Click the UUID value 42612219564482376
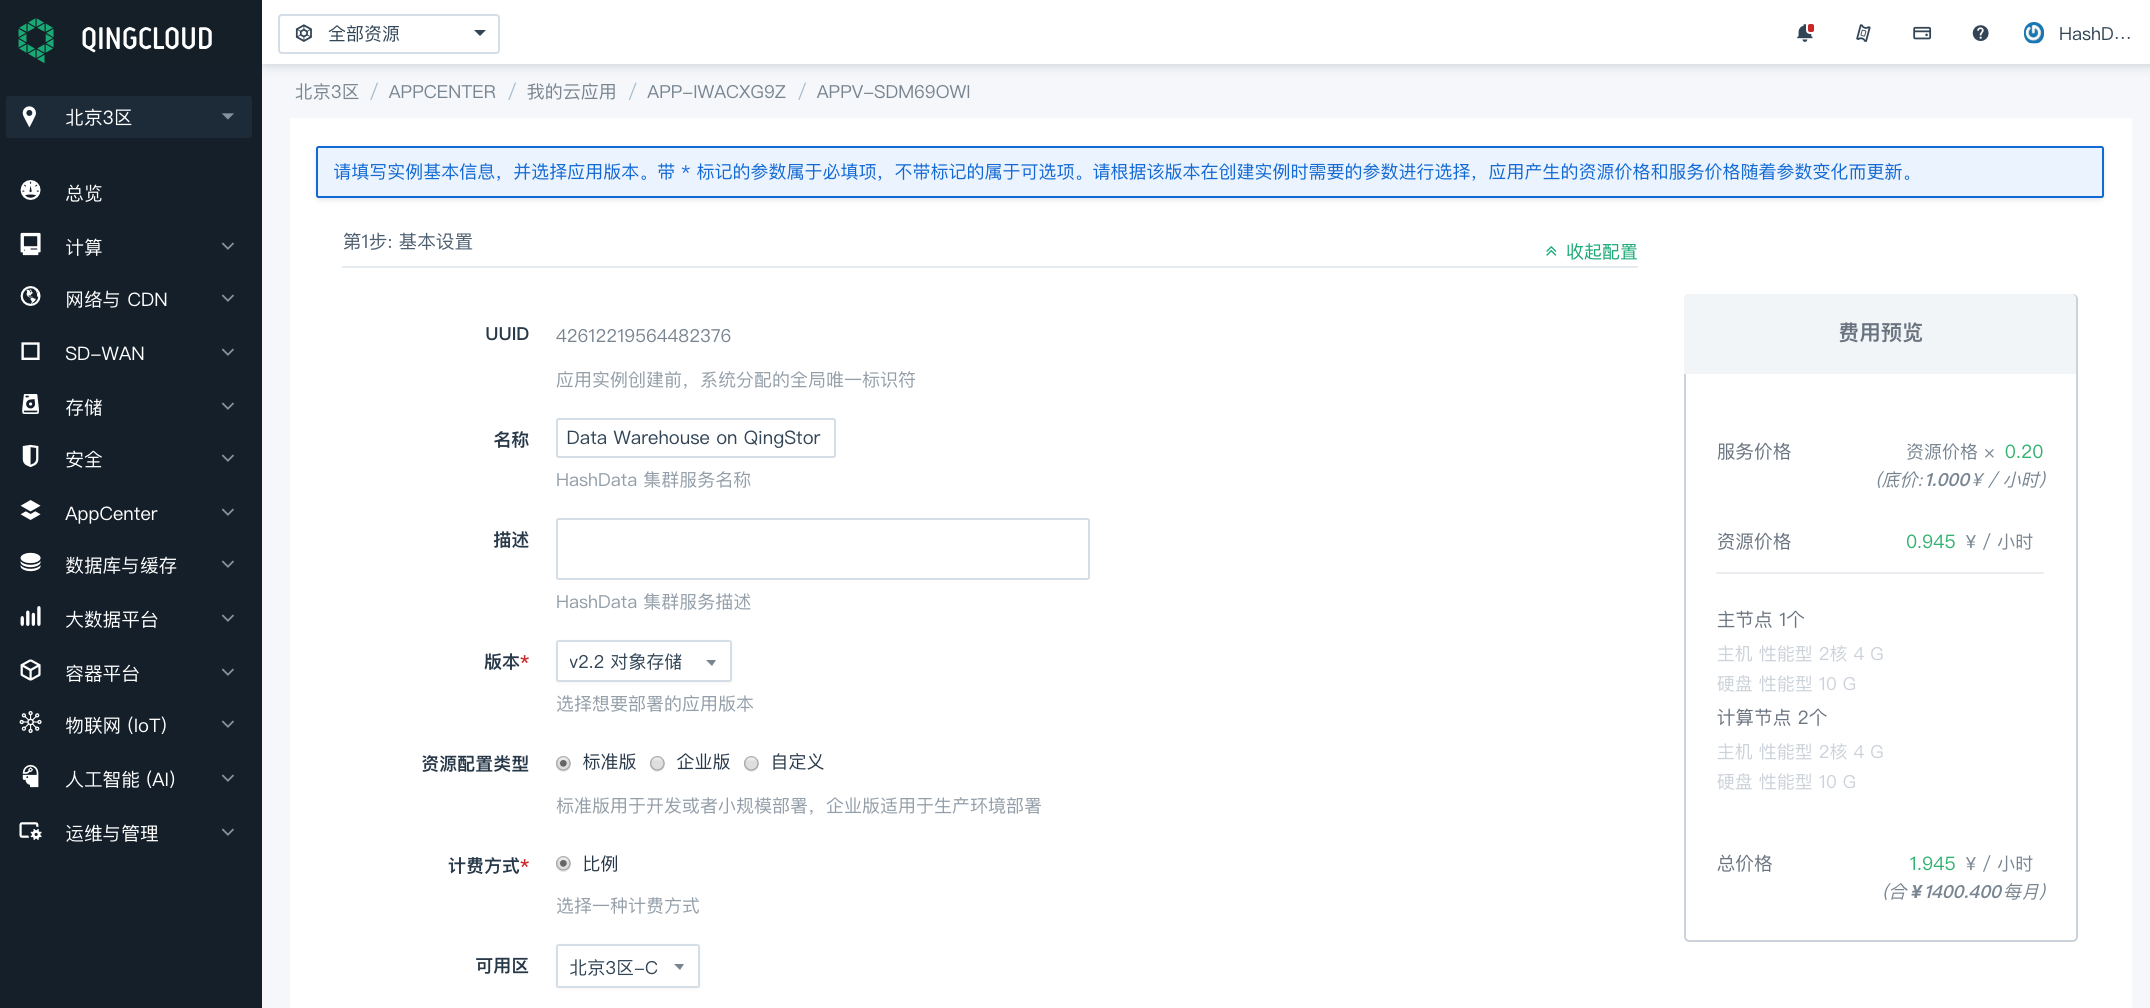The image size is (2150, 1008). click(643, 335)
